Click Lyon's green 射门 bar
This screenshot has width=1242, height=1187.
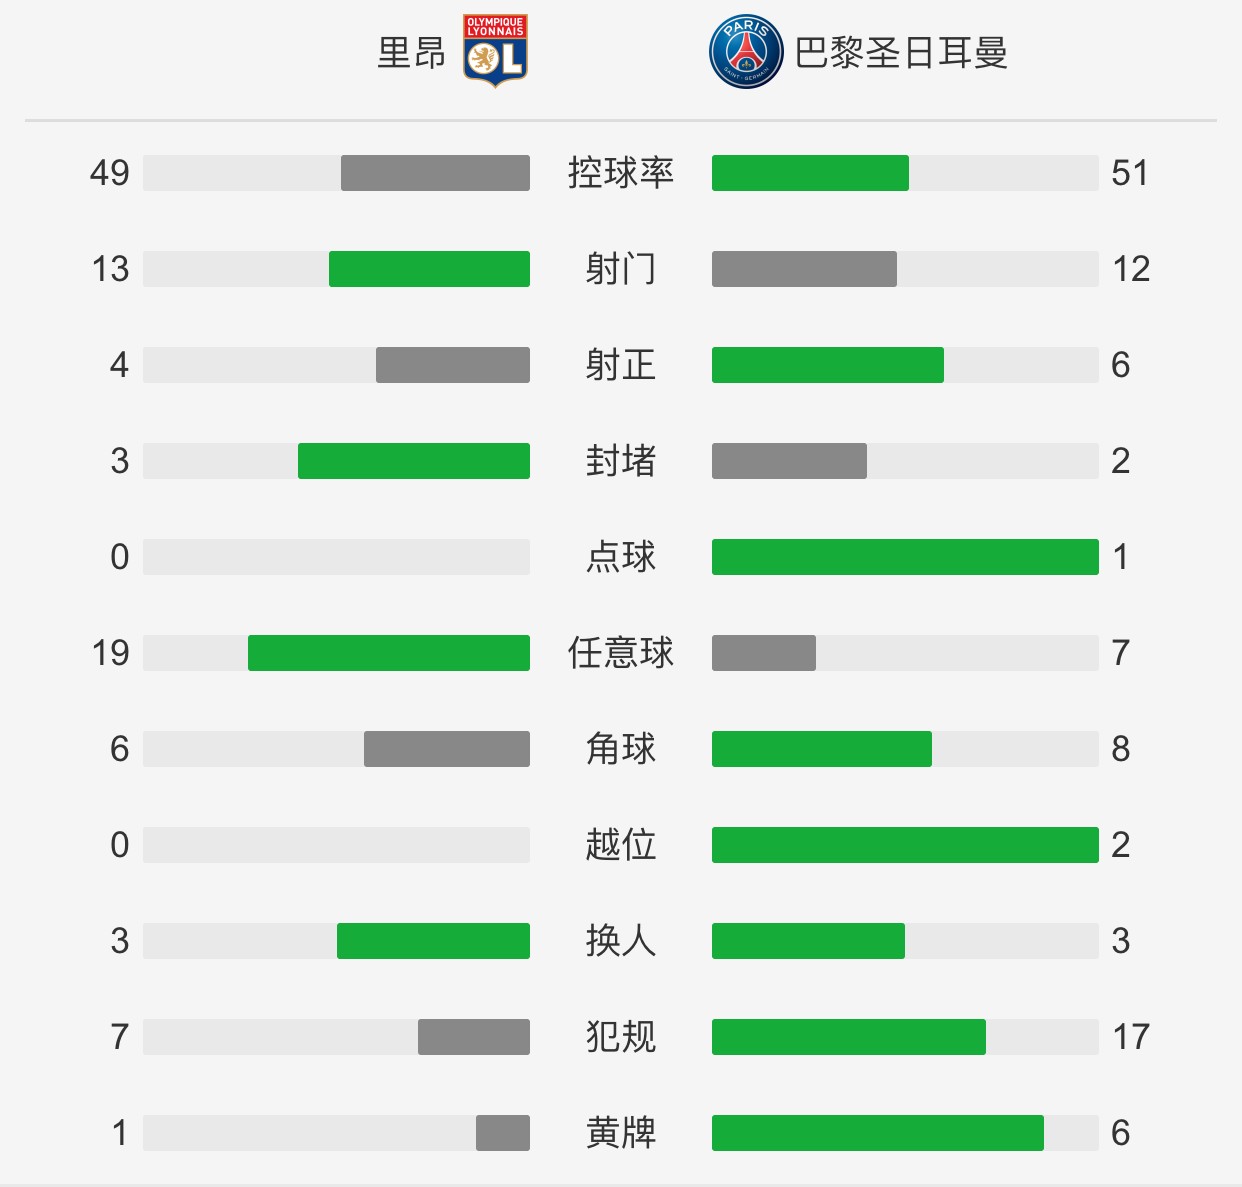click(429, 269)
